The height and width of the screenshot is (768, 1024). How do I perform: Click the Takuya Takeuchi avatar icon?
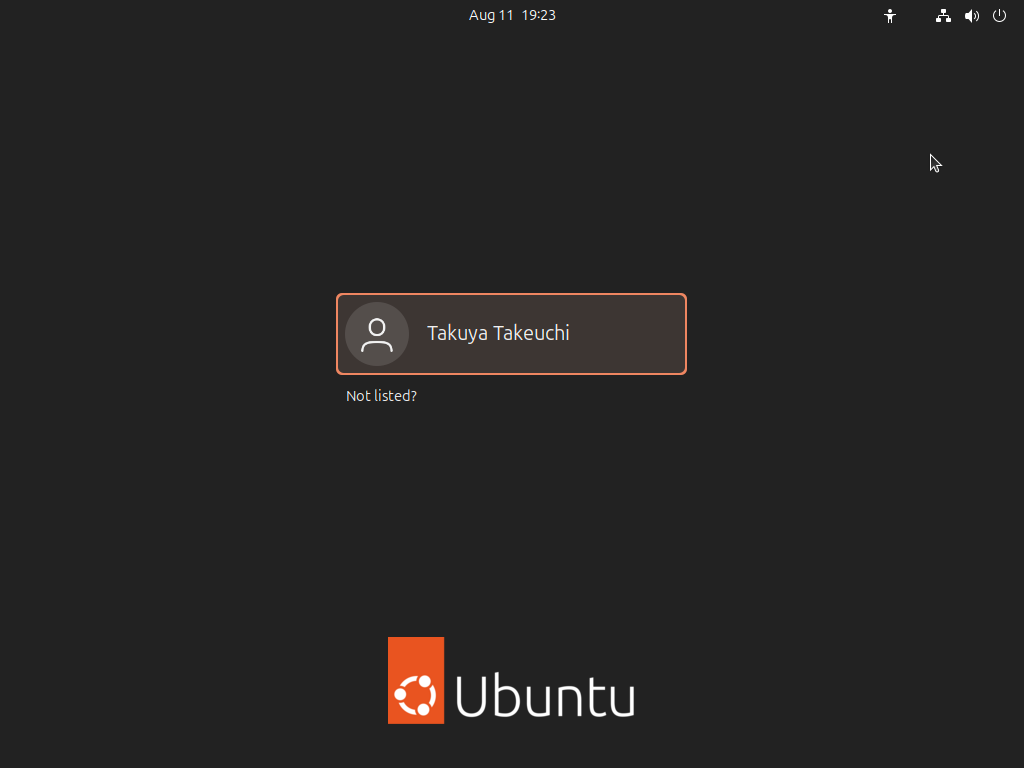[x=377, y=334]
